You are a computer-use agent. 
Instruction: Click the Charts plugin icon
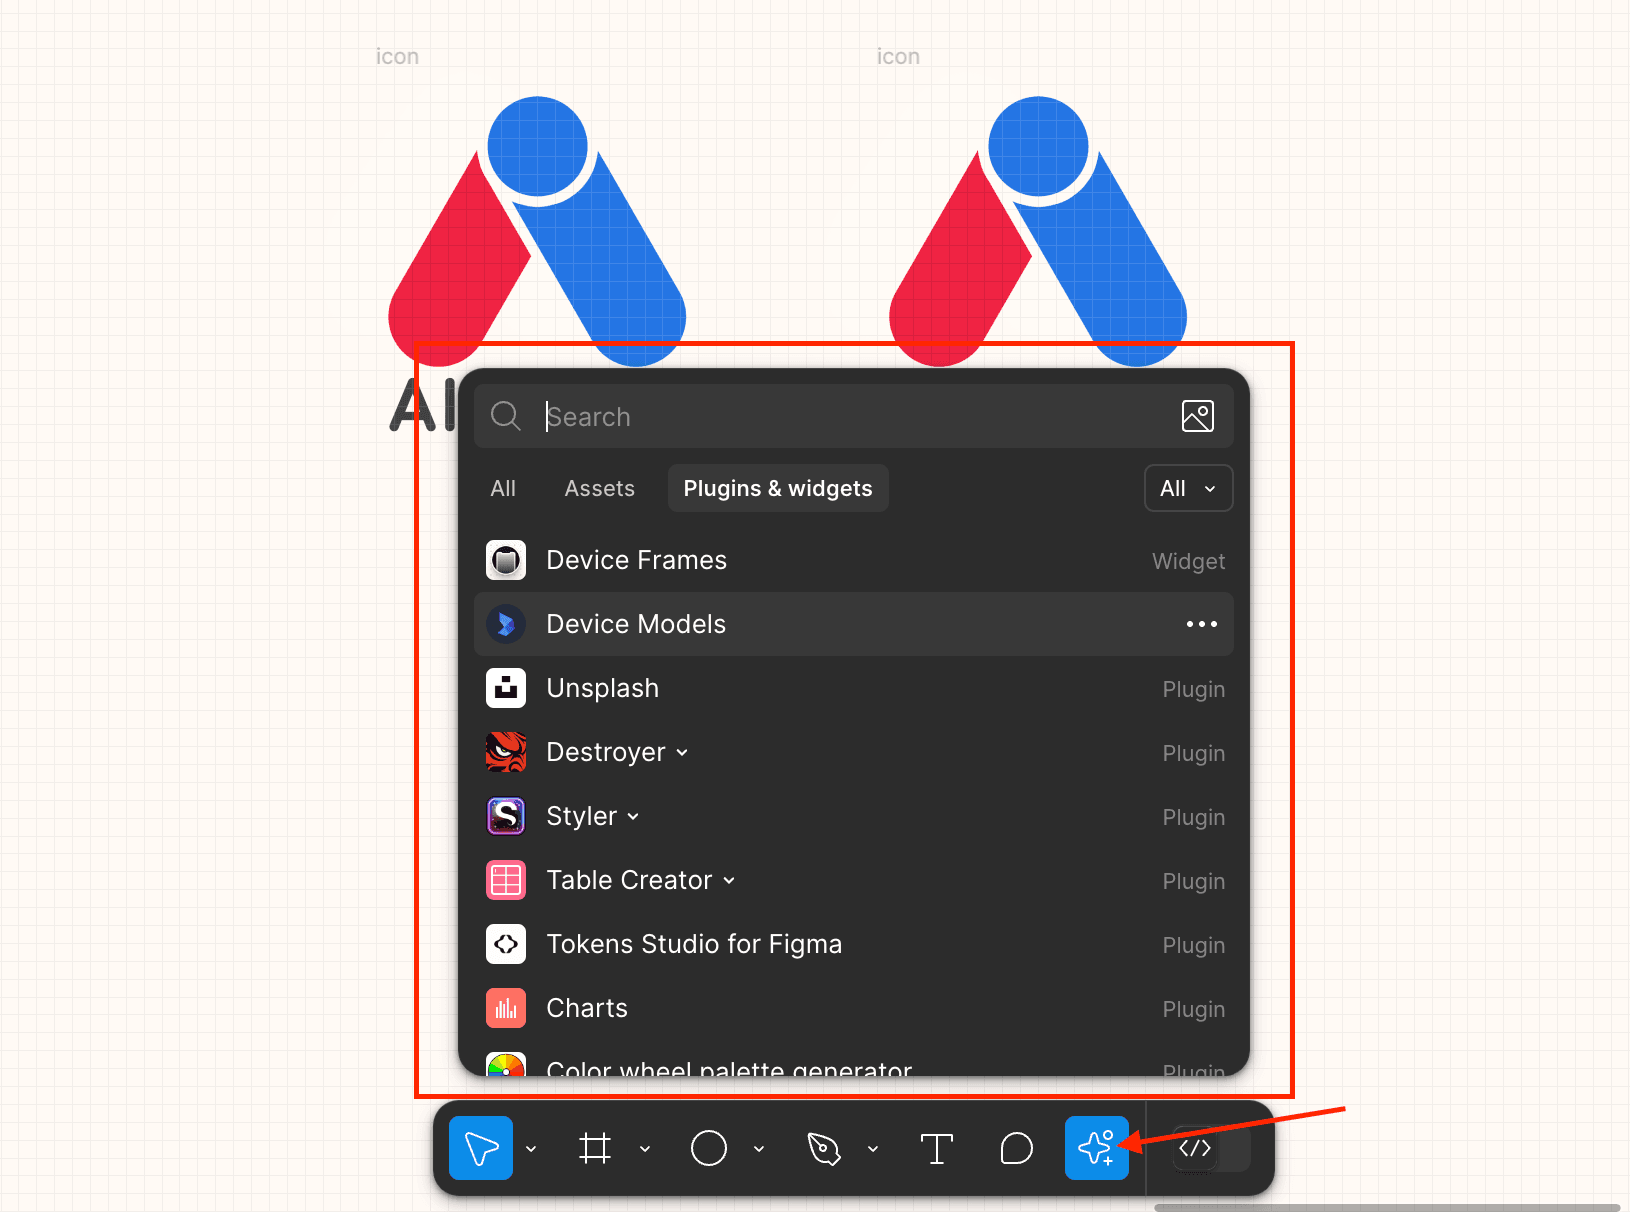(506, 1008)
